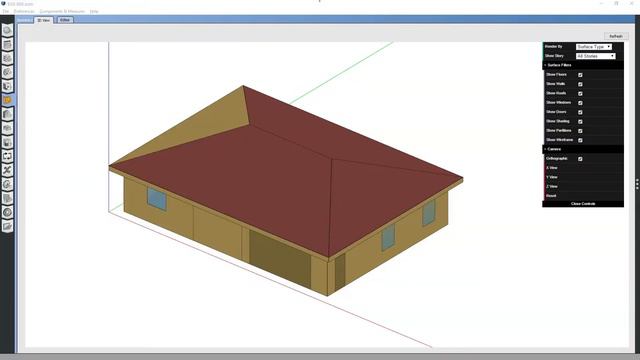Open the Help menu
Viewport: 640px width, 360px height.
click(94, 11)
